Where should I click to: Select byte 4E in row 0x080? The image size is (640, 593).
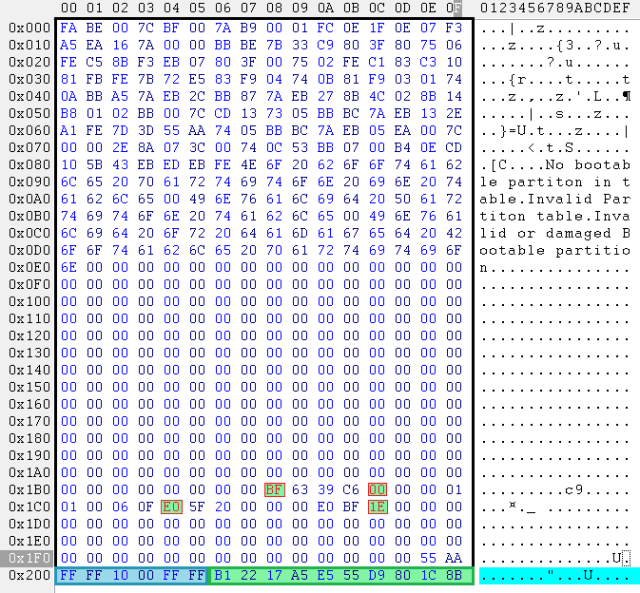tap(248, 164)
